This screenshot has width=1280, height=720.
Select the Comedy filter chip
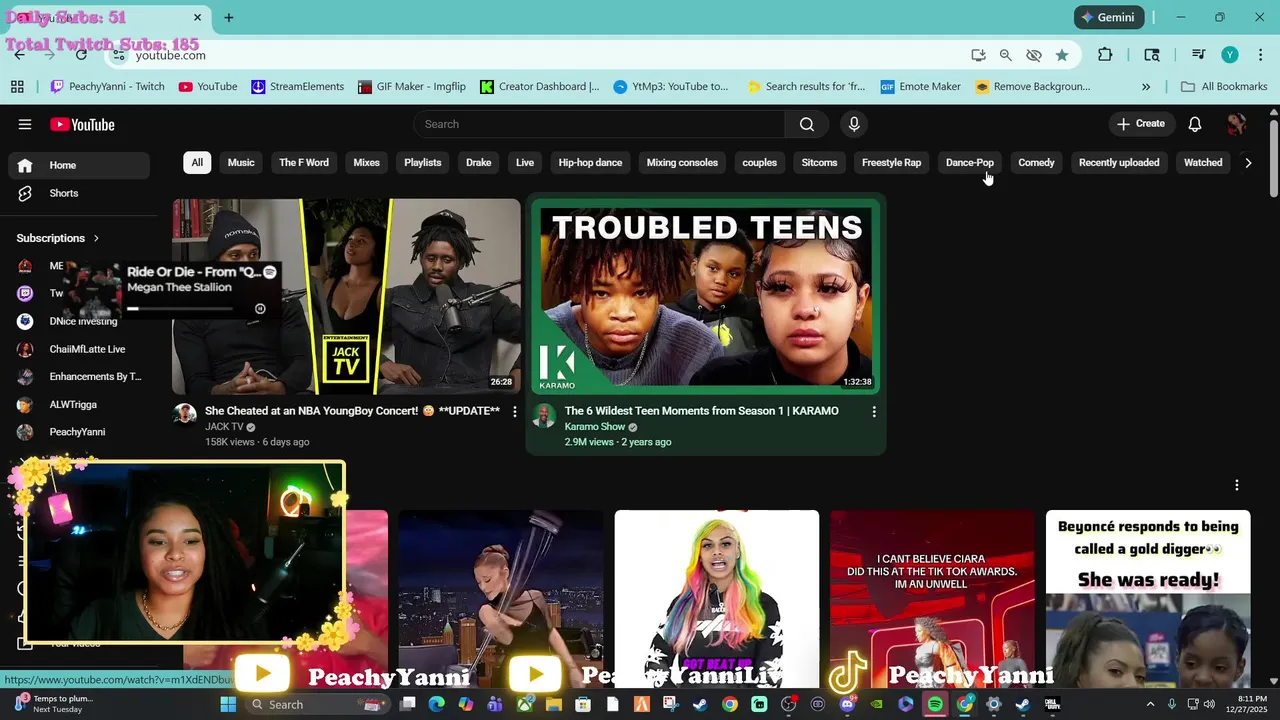[1036, 162]
